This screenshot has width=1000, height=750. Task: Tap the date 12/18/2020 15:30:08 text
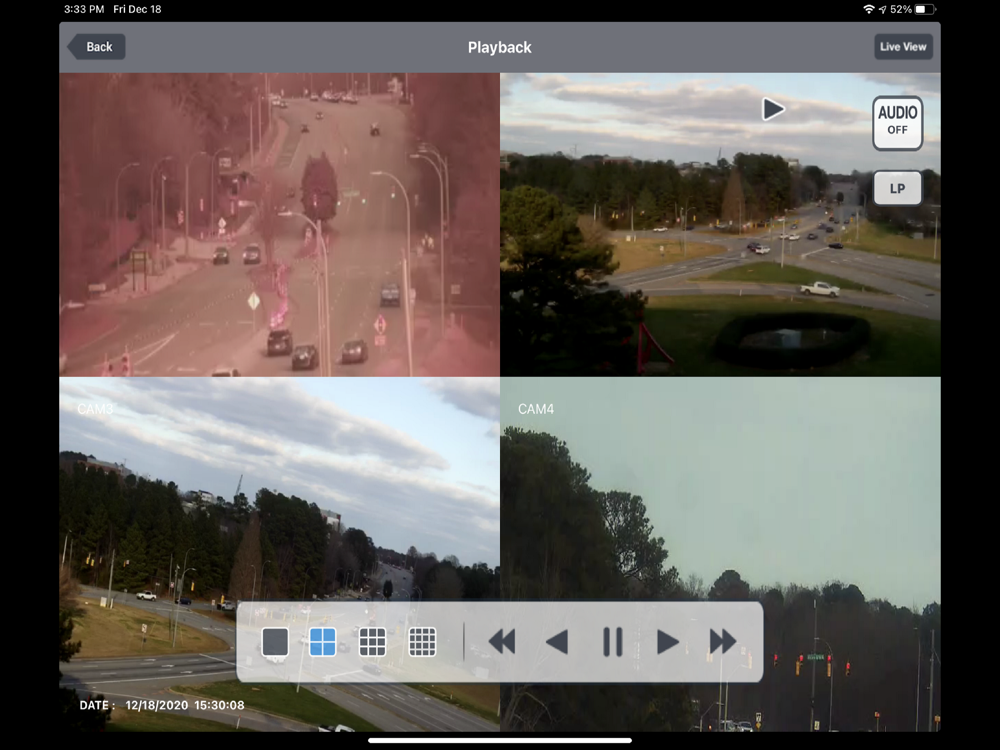point(185,705)
